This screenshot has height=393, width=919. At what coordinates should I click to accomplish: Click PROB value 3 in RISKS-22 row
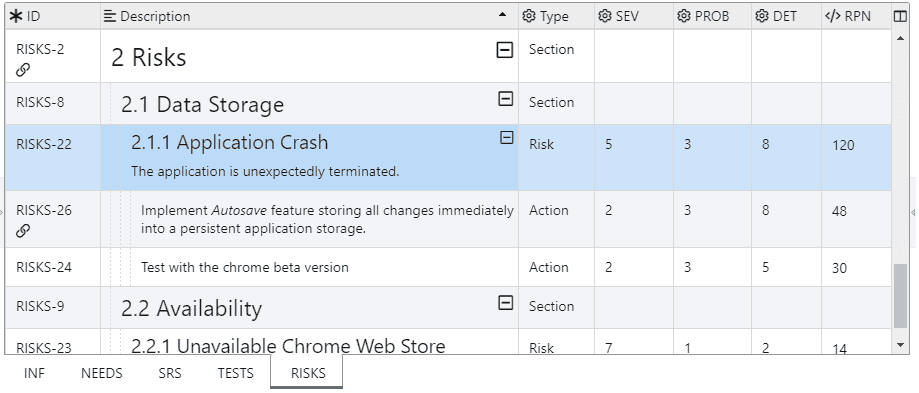coord(687,144)
